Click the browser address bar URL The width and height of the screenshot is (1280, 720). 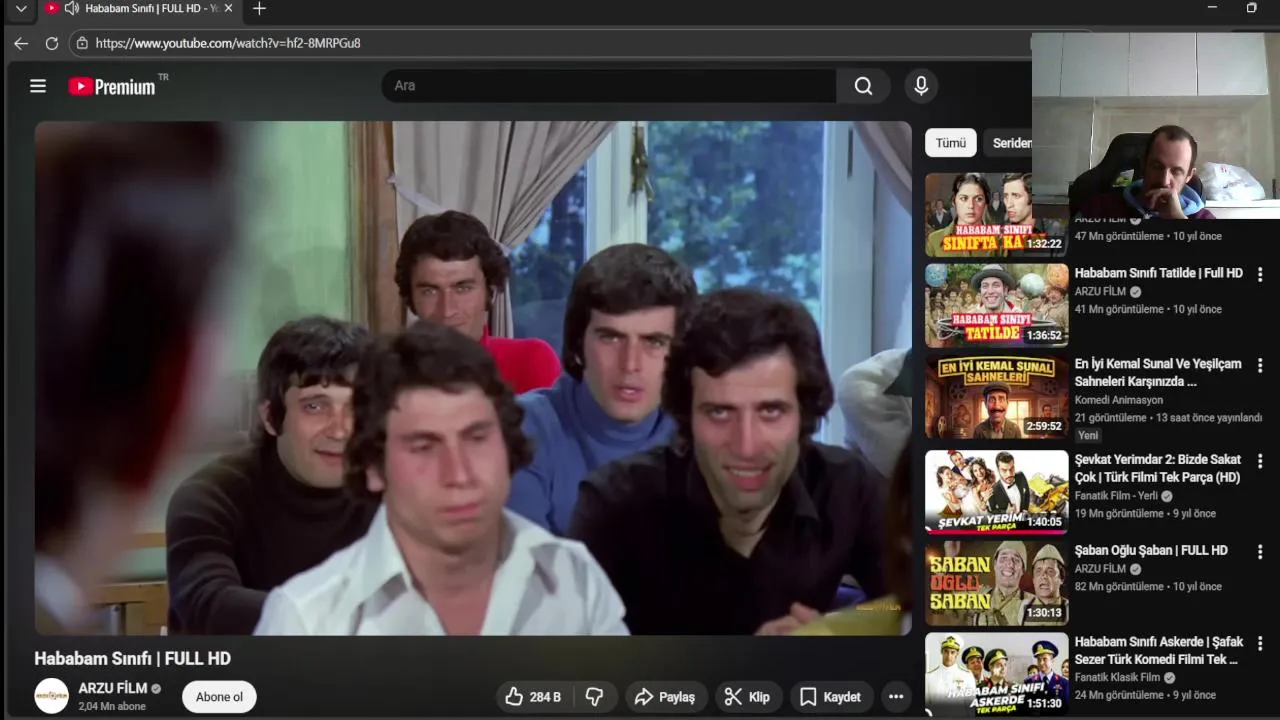228,43
